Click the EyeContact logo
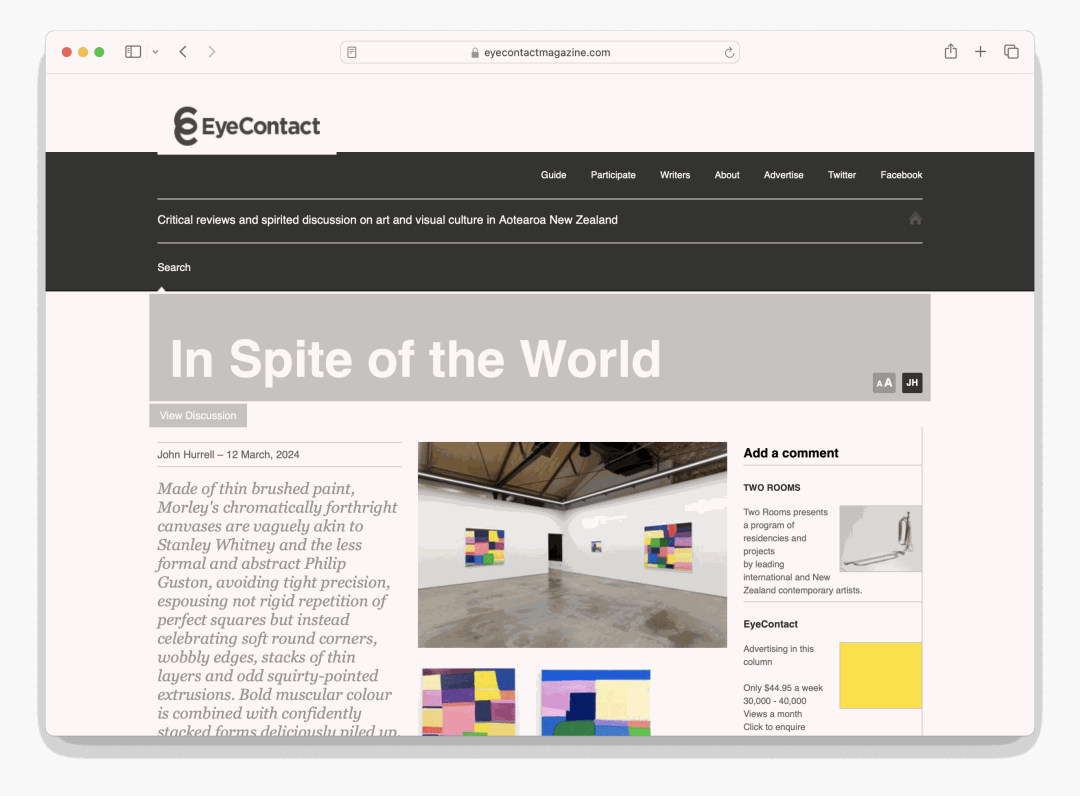Viewport: 1080px width, 796px height. pyautogui.click(x=247, y=127)
